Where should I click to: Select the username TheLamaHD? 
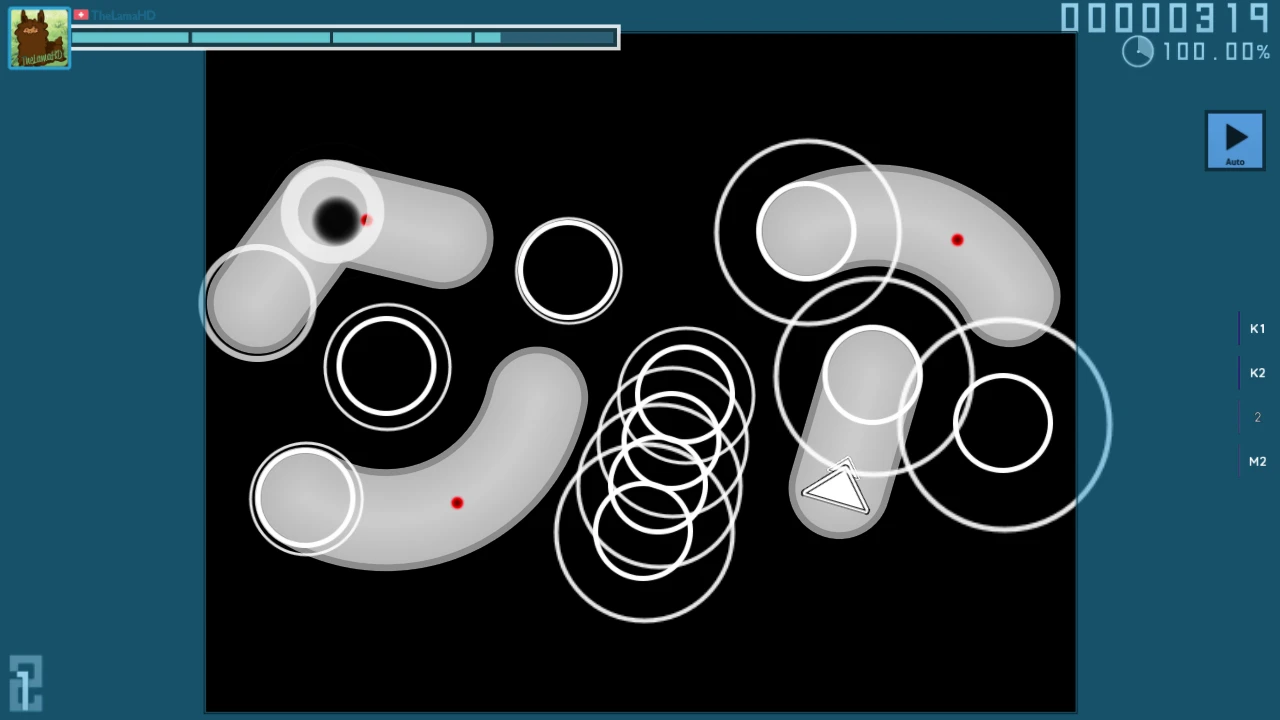(124, 15)
